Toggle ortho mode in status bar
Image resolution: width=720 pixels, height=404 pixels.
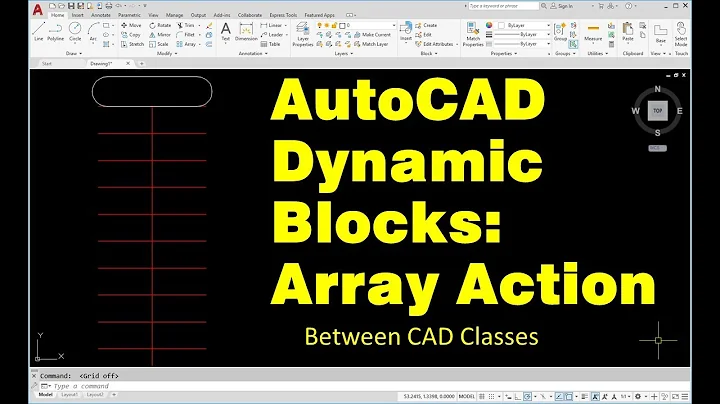pos(518,396)
